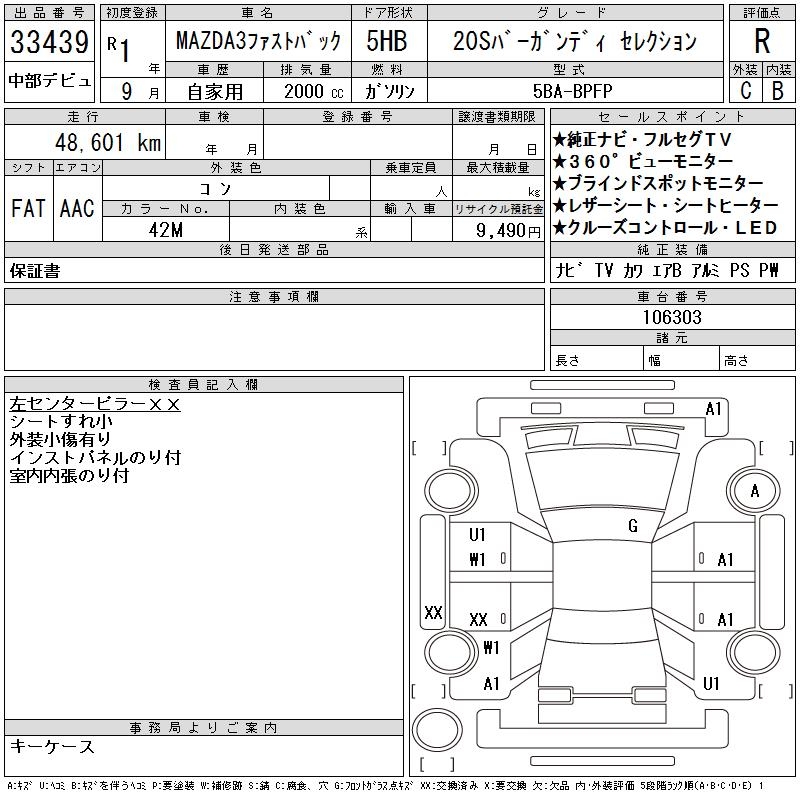Click the exterior grade "C" under 外装
This screenshot has width=800, height=800.
(x=746, y=90)
